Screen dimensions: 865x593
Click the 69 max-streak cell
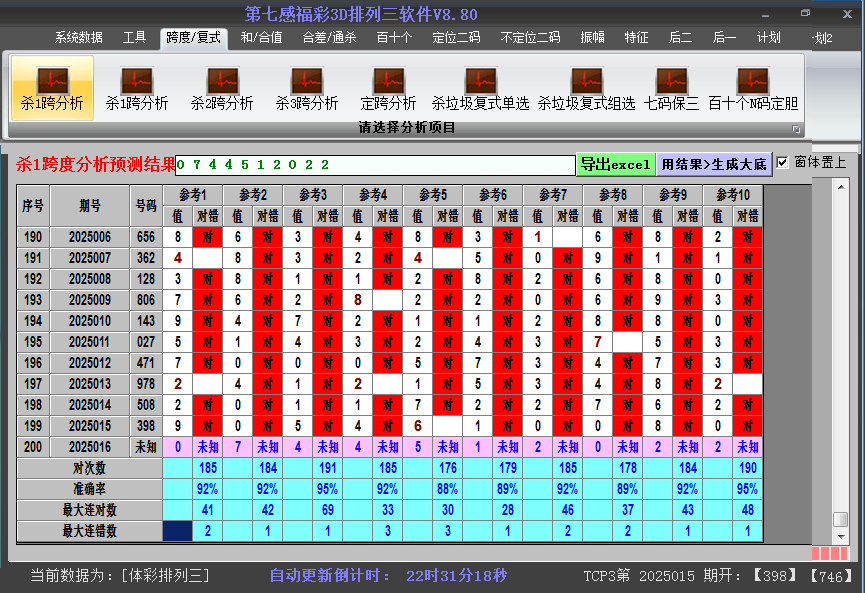click(328, 510)
